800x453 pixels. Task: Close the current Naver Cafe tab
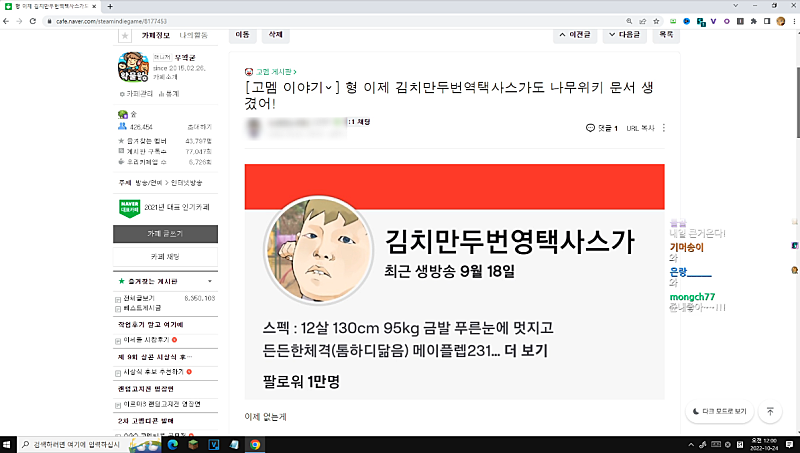coord(94,7)
